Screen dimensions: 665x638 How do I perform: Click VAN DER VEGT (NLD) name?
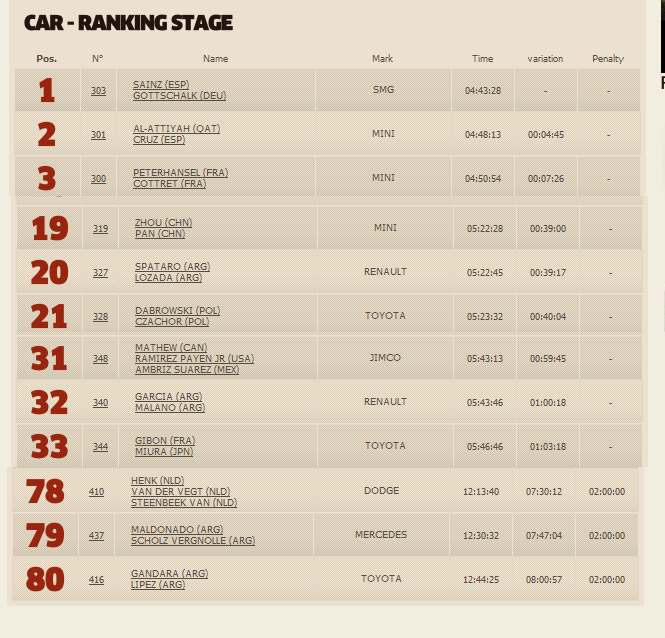click(180, 492)
